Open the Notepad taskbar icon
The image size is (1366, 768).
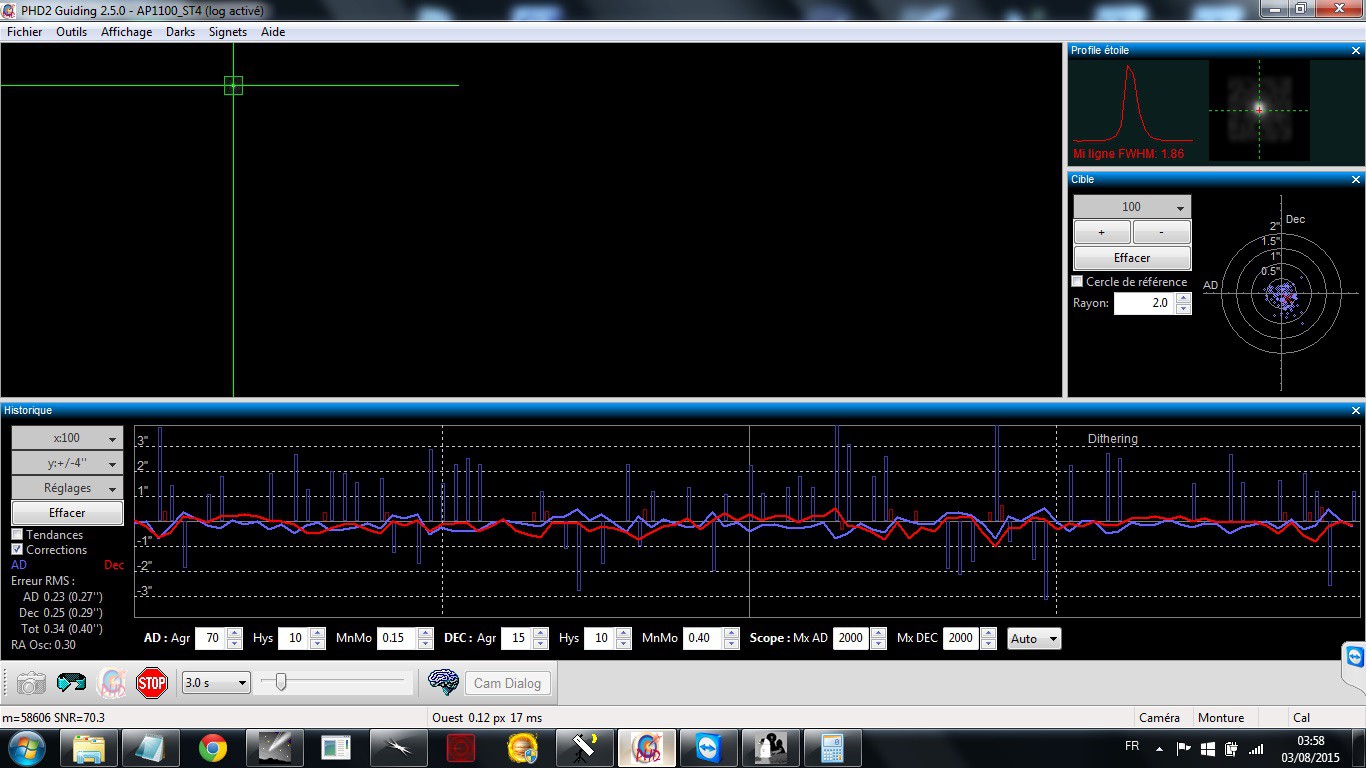click(x=151, y=748)
